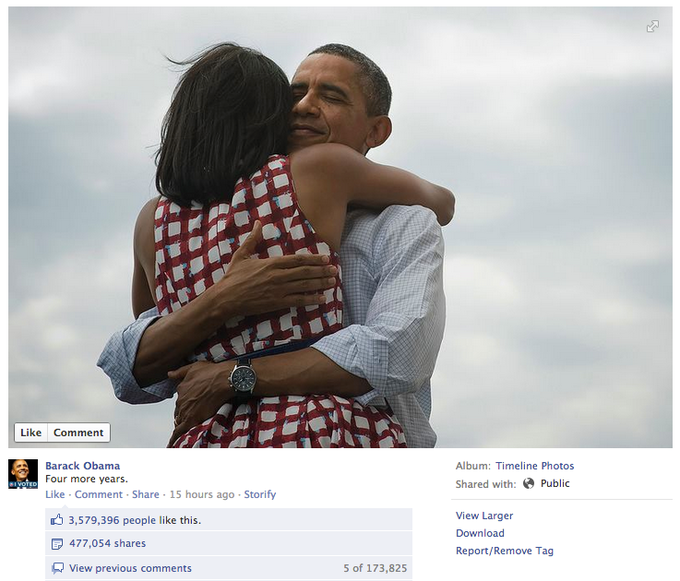The image size is (680, 581).
Task: Click the 15 hours ago timestamp
Action: pyautogui.click(x=202, y=494)
